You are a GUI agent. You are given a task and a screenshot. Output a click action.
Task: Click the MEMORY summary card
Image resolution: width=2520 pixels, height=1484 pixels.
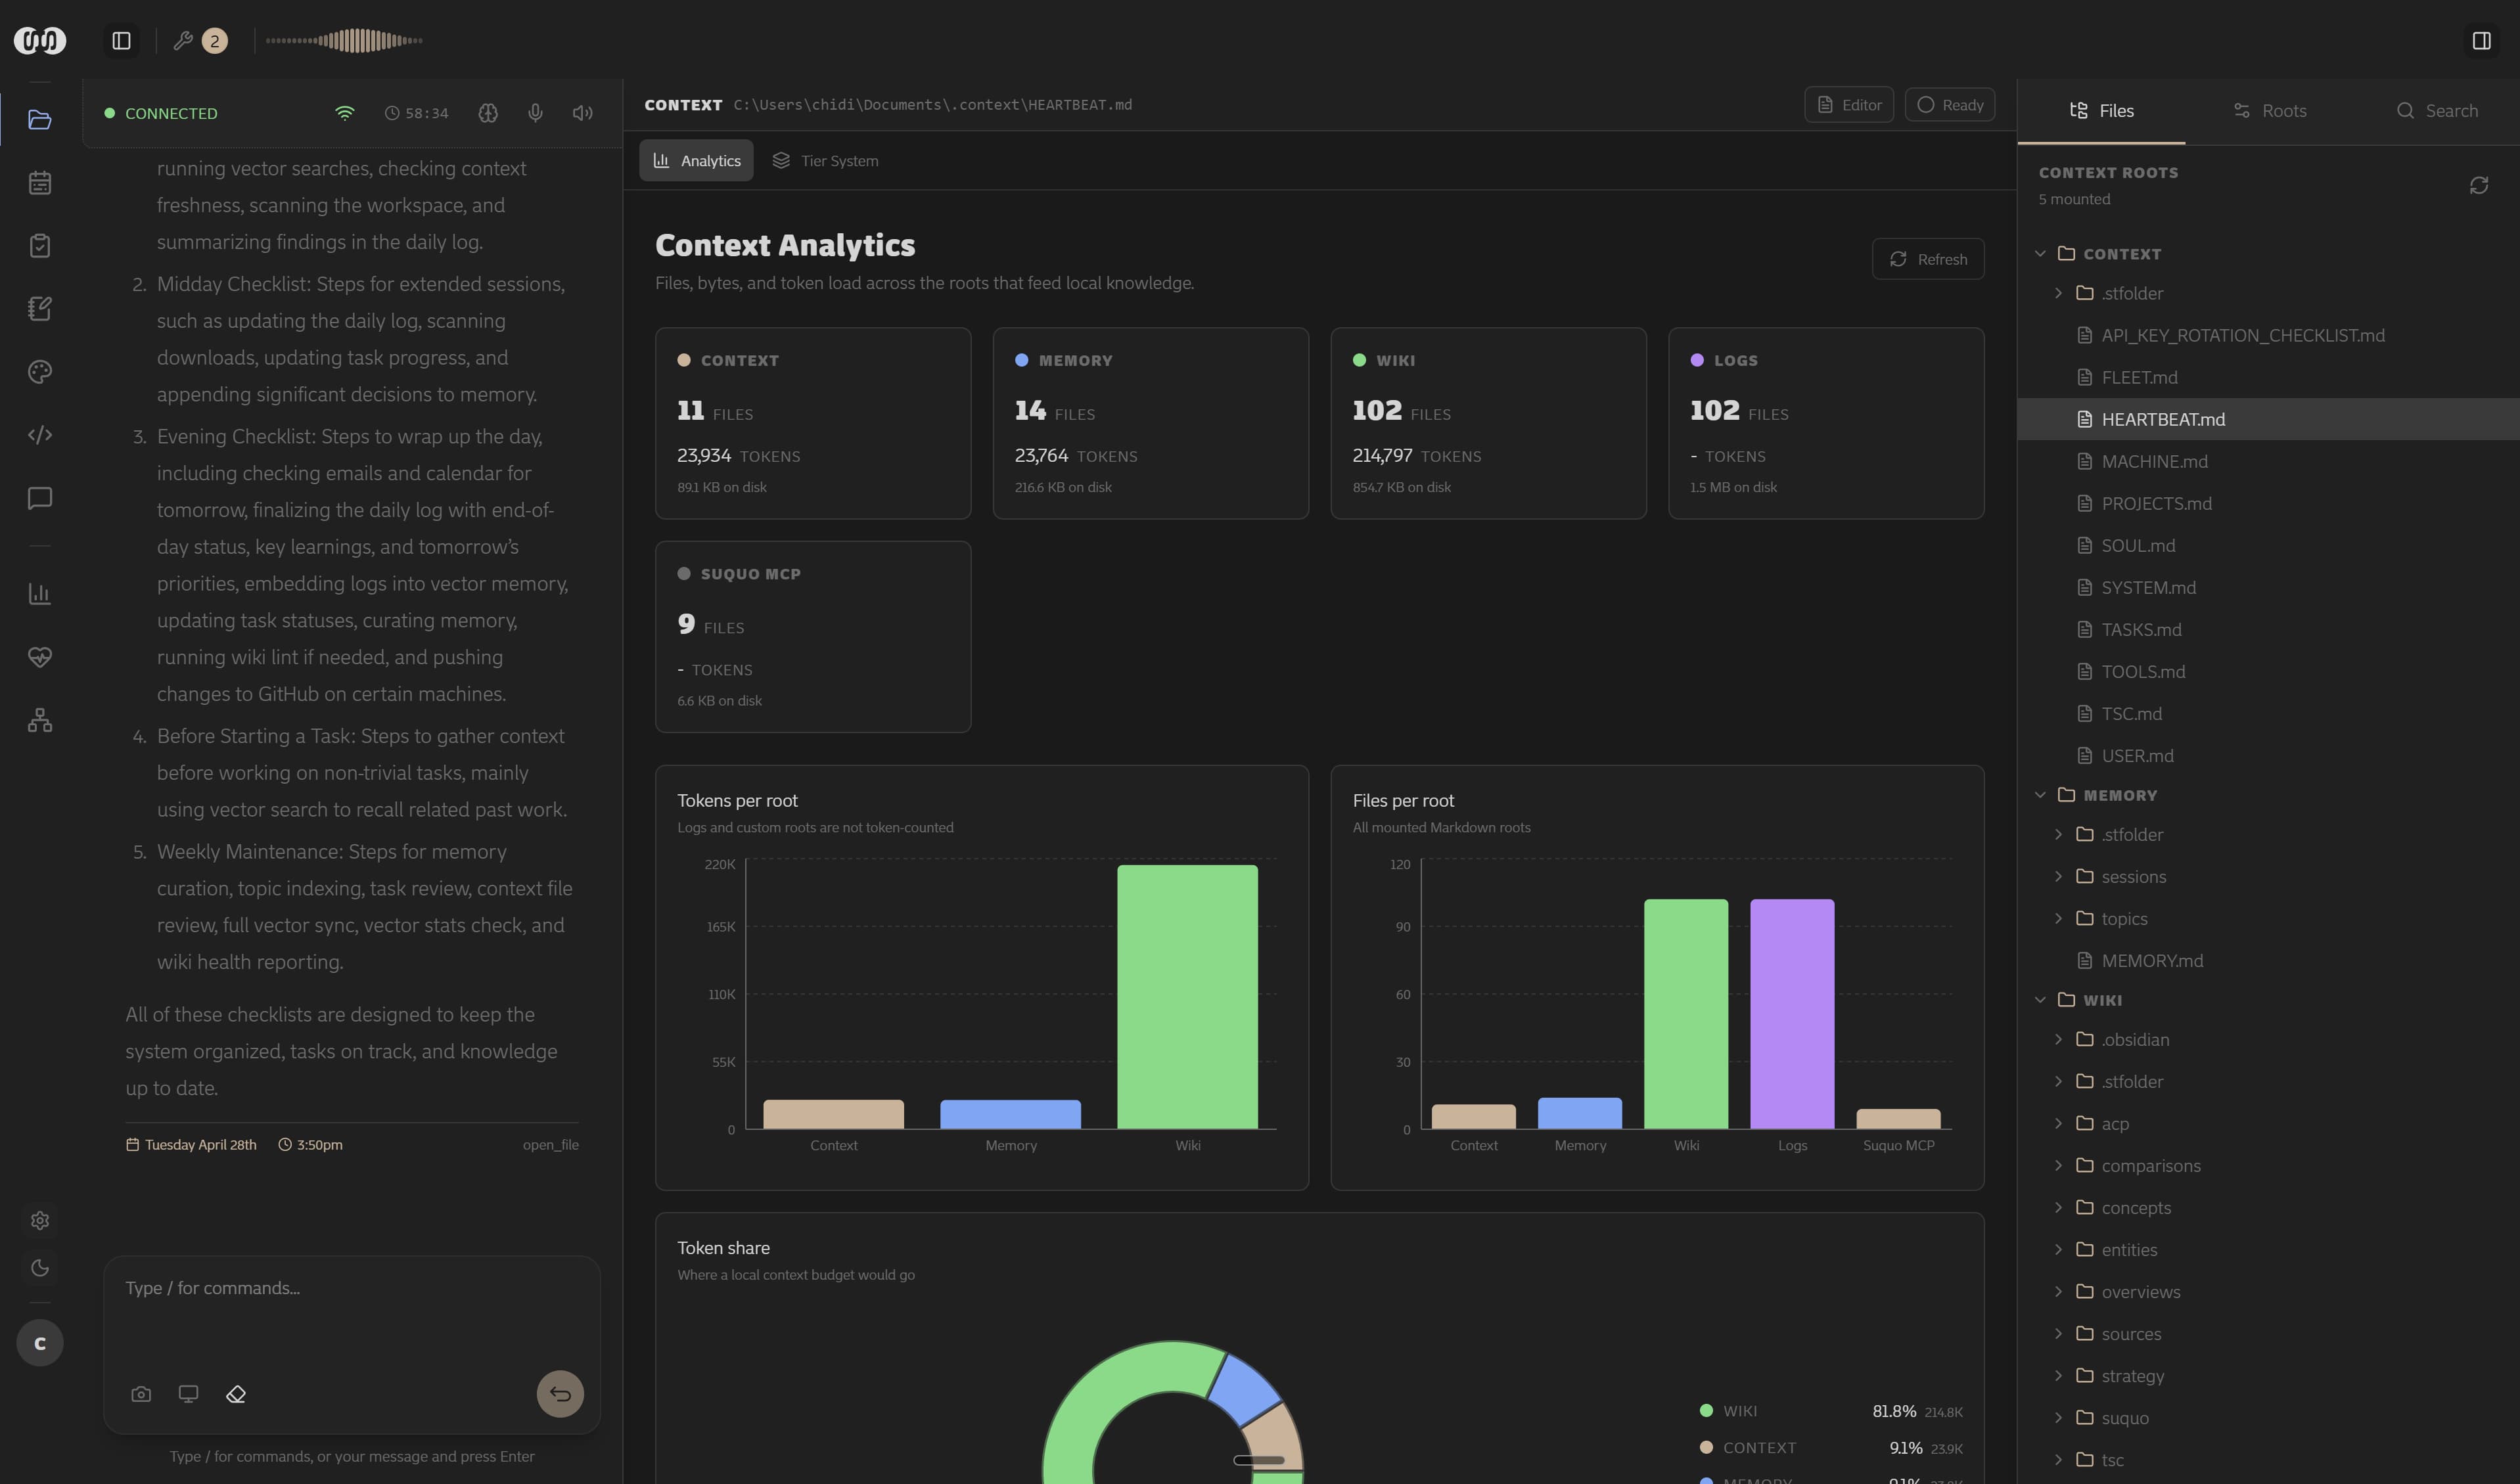(1151, 423)
